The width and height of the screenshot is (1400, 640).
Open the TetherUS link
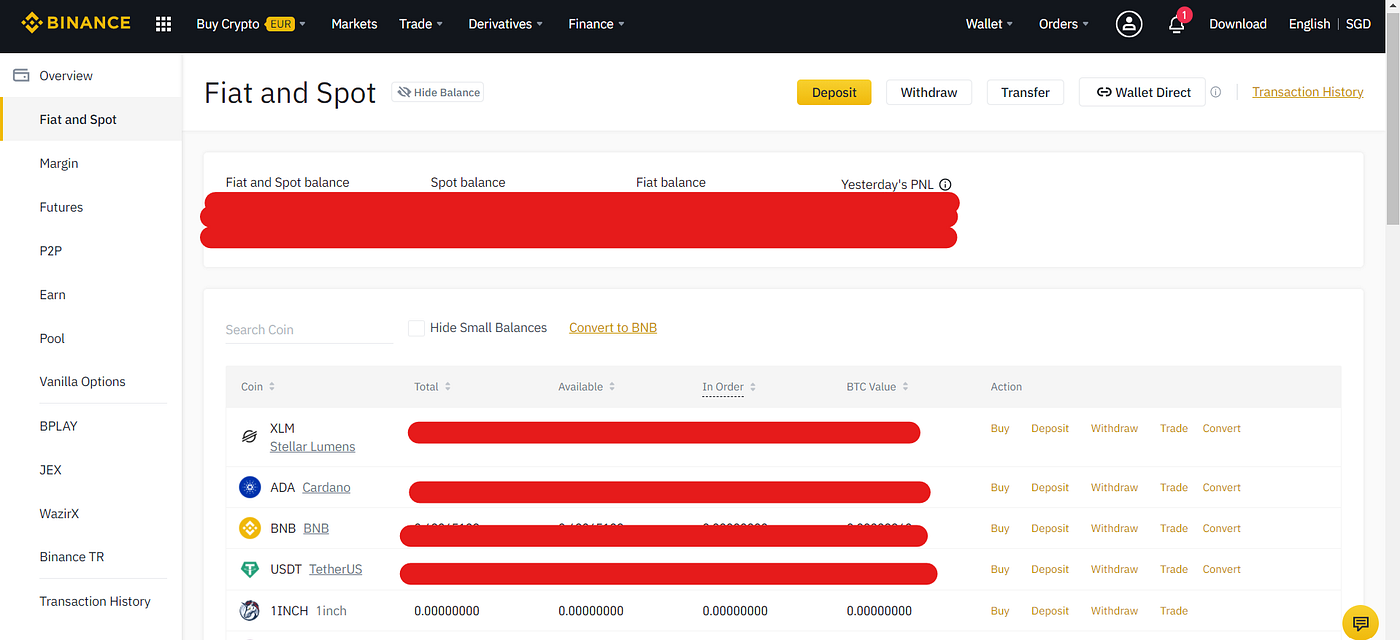[x=336, y=569]
